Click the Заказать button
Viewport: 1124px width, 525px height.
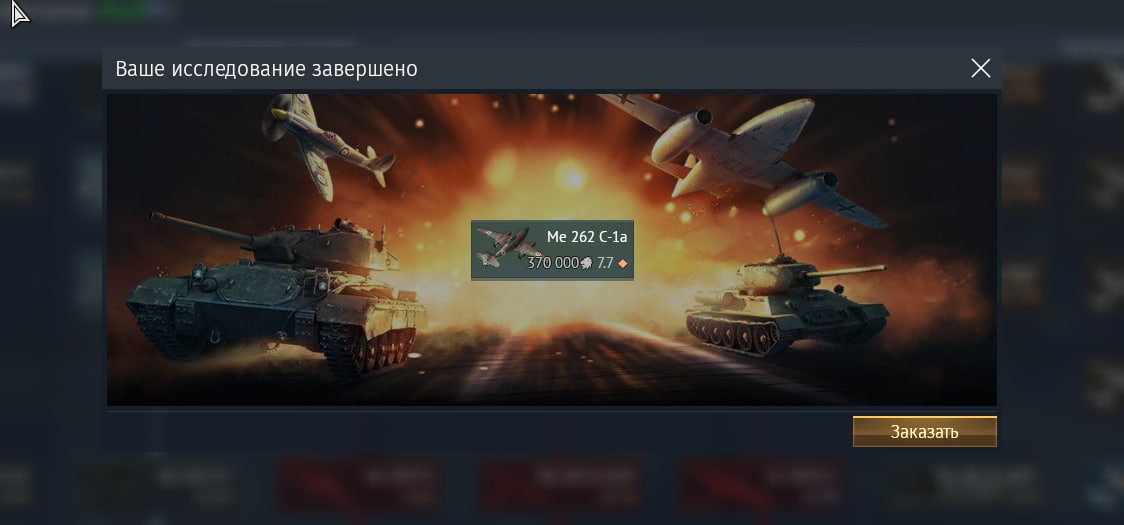coord(924,432)
